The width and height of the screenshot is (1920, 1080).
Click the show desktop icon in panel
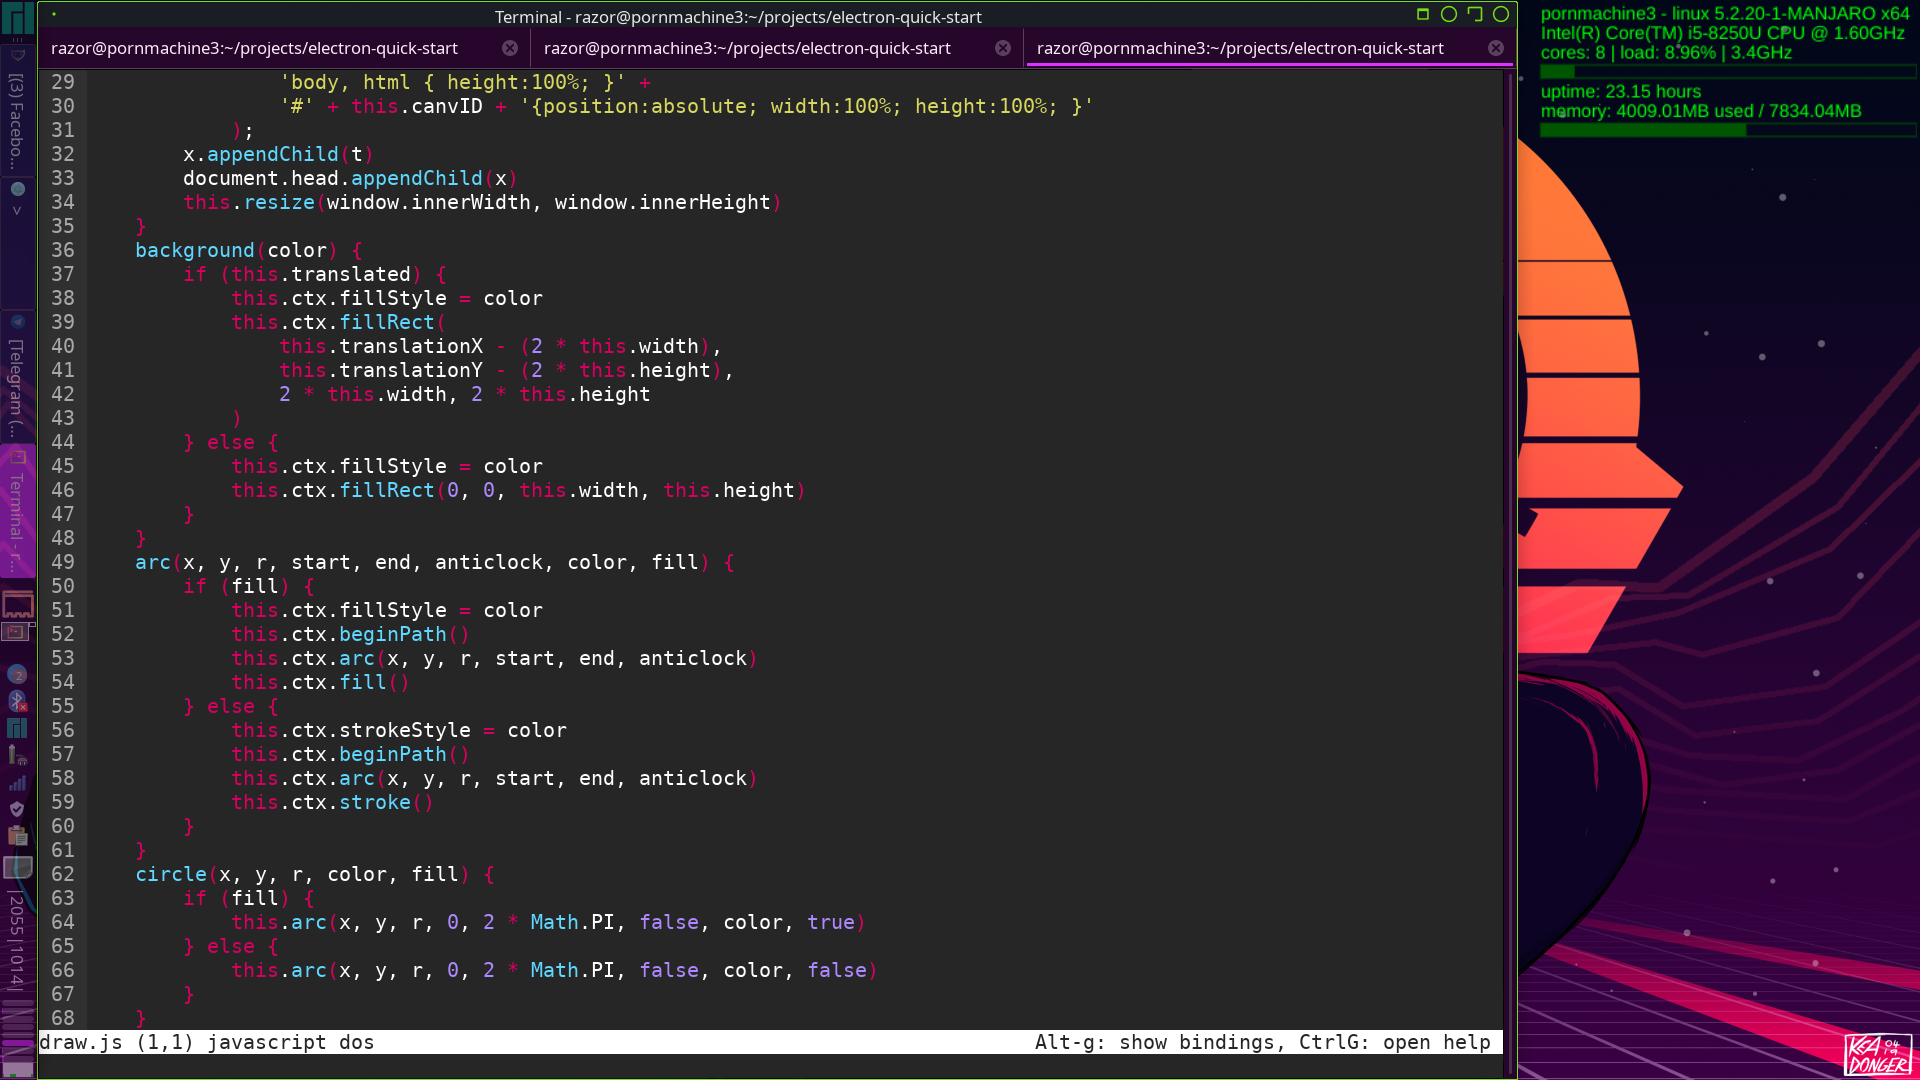[x=17, y=604]
